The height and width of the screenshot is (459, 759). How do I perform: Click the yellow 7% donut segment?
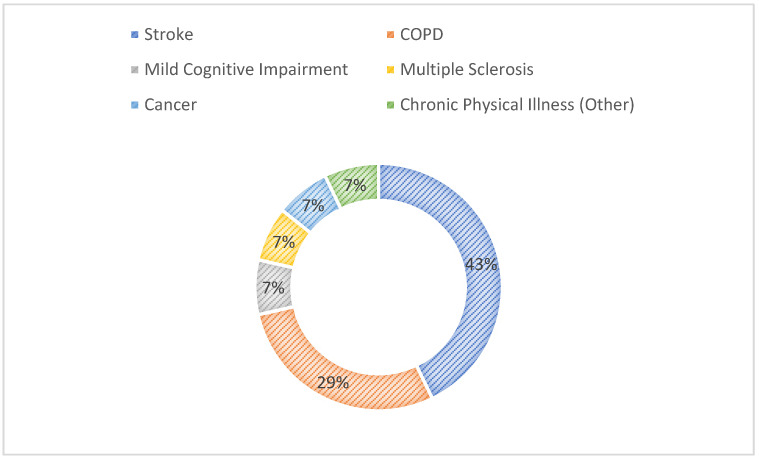point(285,241)
